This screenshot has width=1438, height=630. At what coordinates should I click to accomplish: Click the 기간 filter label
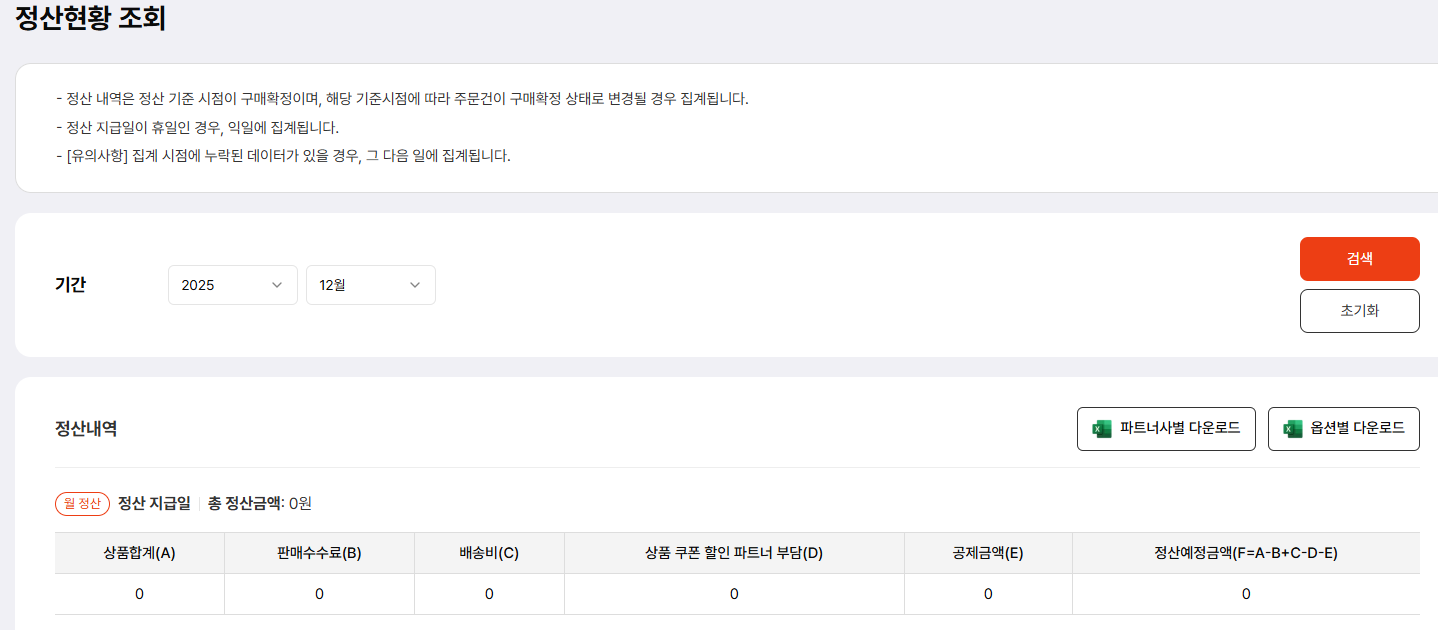70,285
